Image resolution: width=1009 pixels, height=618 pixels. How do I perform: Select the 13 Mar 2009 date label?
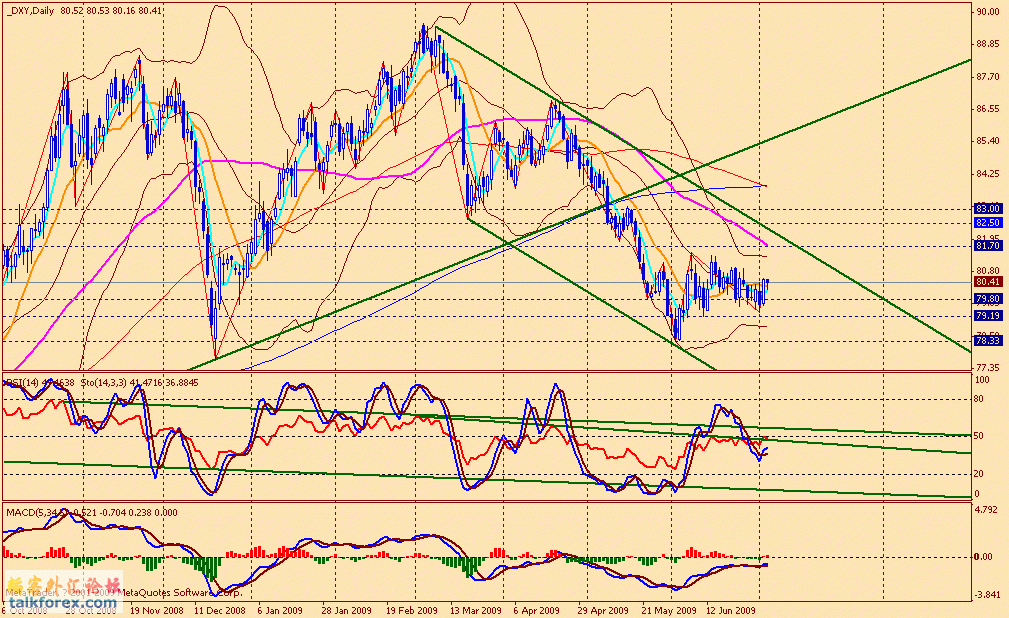tap(476, 610)
